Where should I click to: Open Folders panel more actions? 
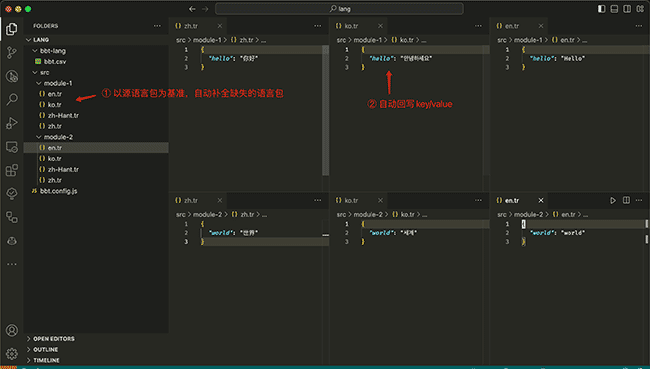[x=157, y=26]
